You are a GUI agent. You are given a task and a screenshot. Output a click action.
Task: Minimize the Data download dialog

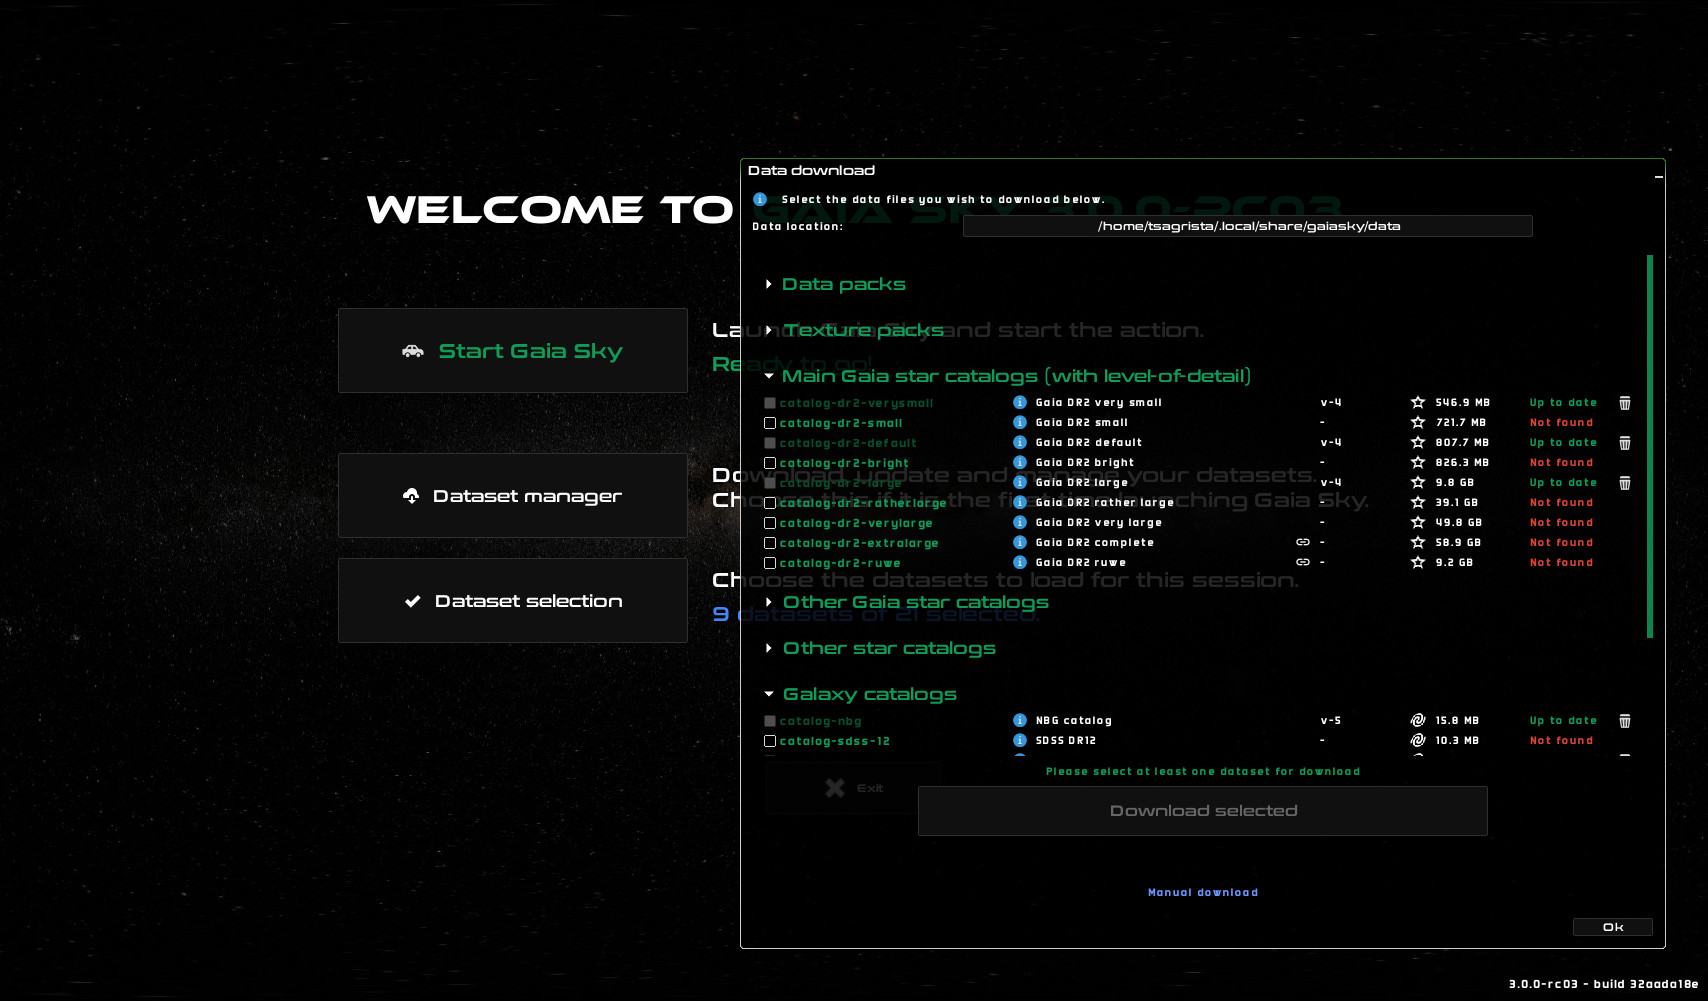pyautogui.click(x=1658, y=177)
